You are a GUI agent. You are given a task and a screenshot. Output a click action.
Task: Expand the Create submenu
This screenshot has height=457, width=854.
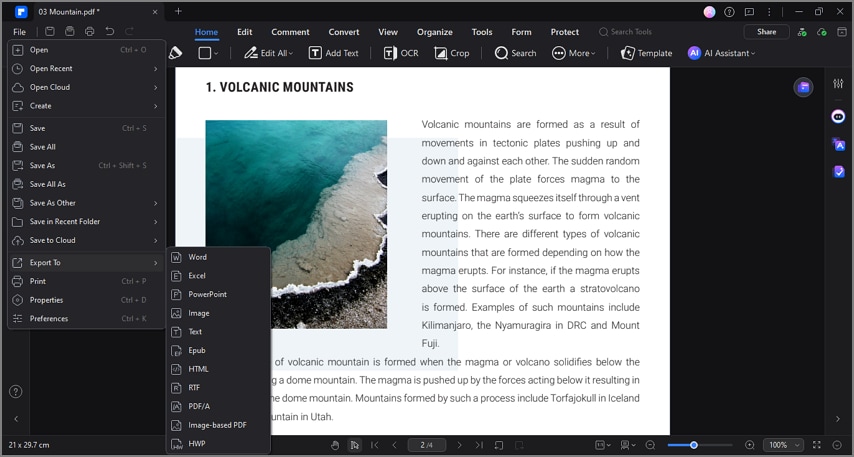pos(86,106)
